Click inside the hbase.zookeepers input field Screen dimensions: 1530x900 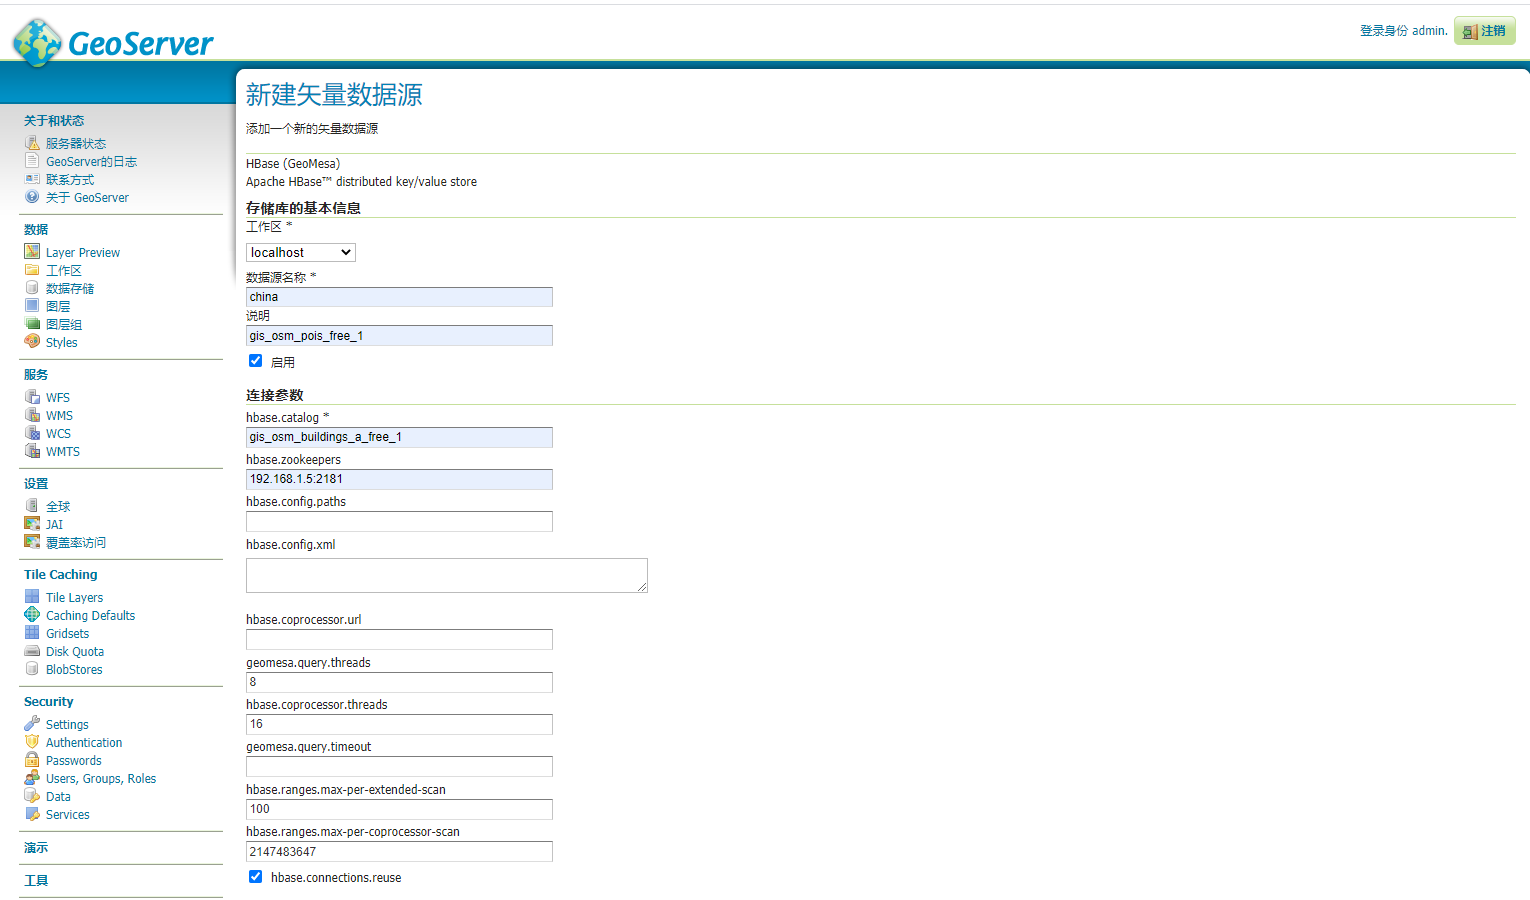pyautogui.click(x=399, y=479)
